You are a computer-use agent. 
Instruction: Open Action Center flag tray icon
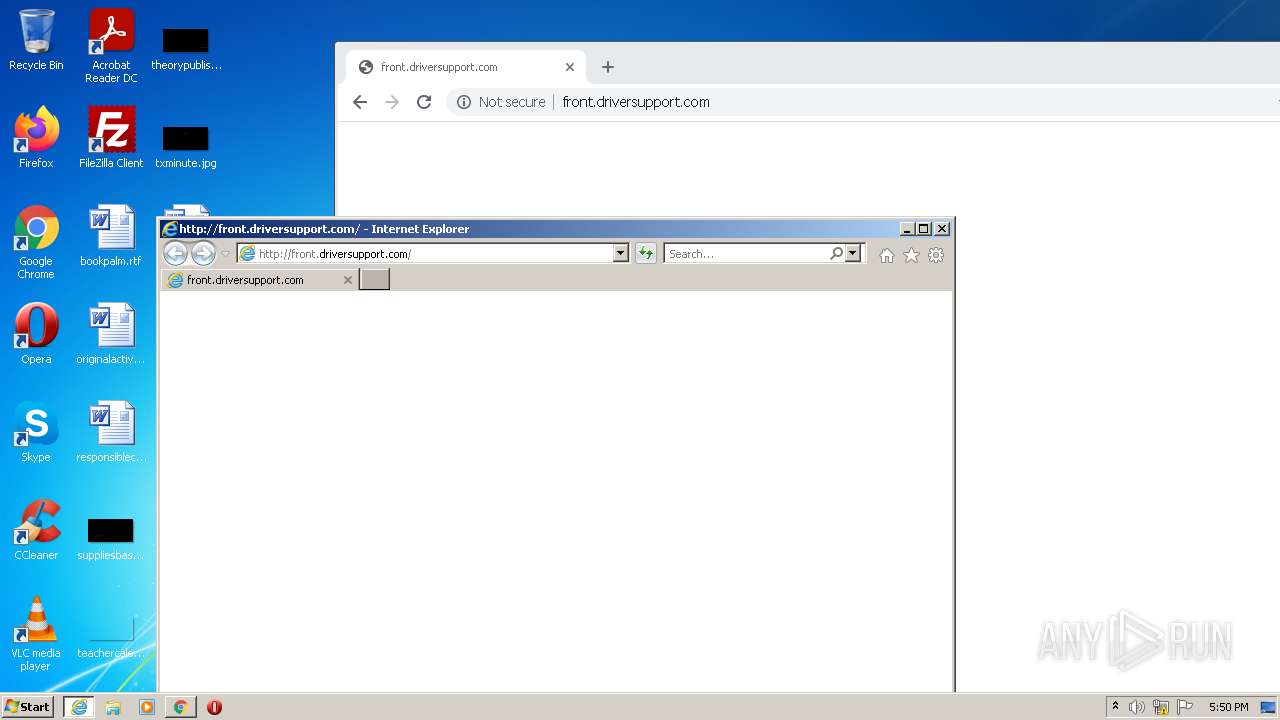(1185, 707)
